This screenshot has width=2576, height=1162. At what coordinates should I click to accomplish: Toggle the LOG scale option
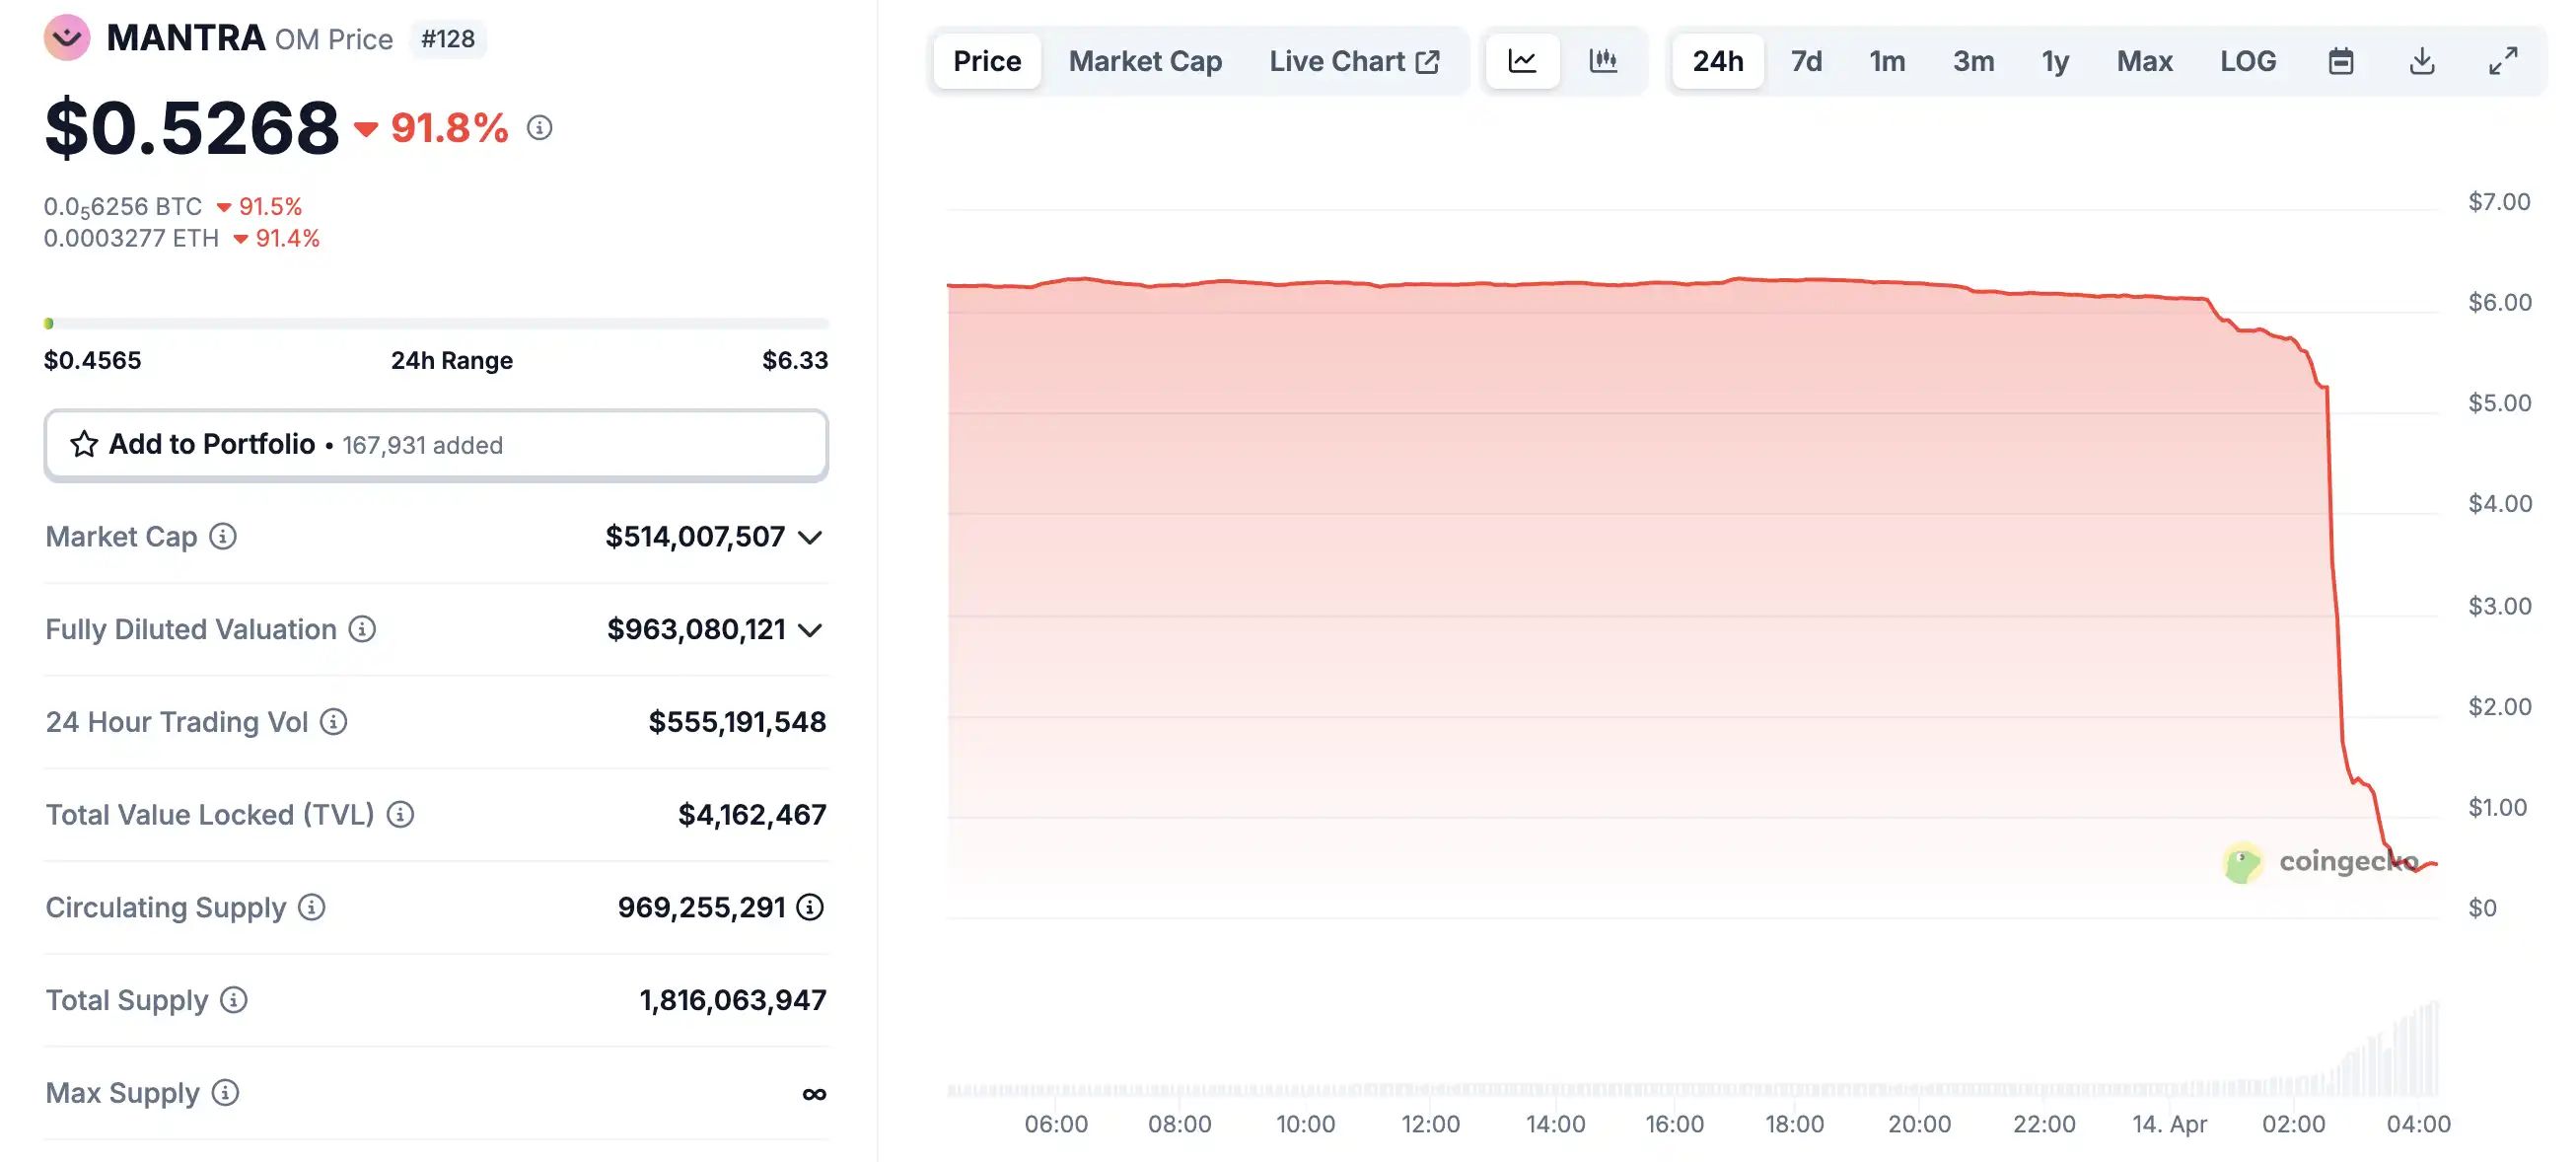coord(2247,61)
